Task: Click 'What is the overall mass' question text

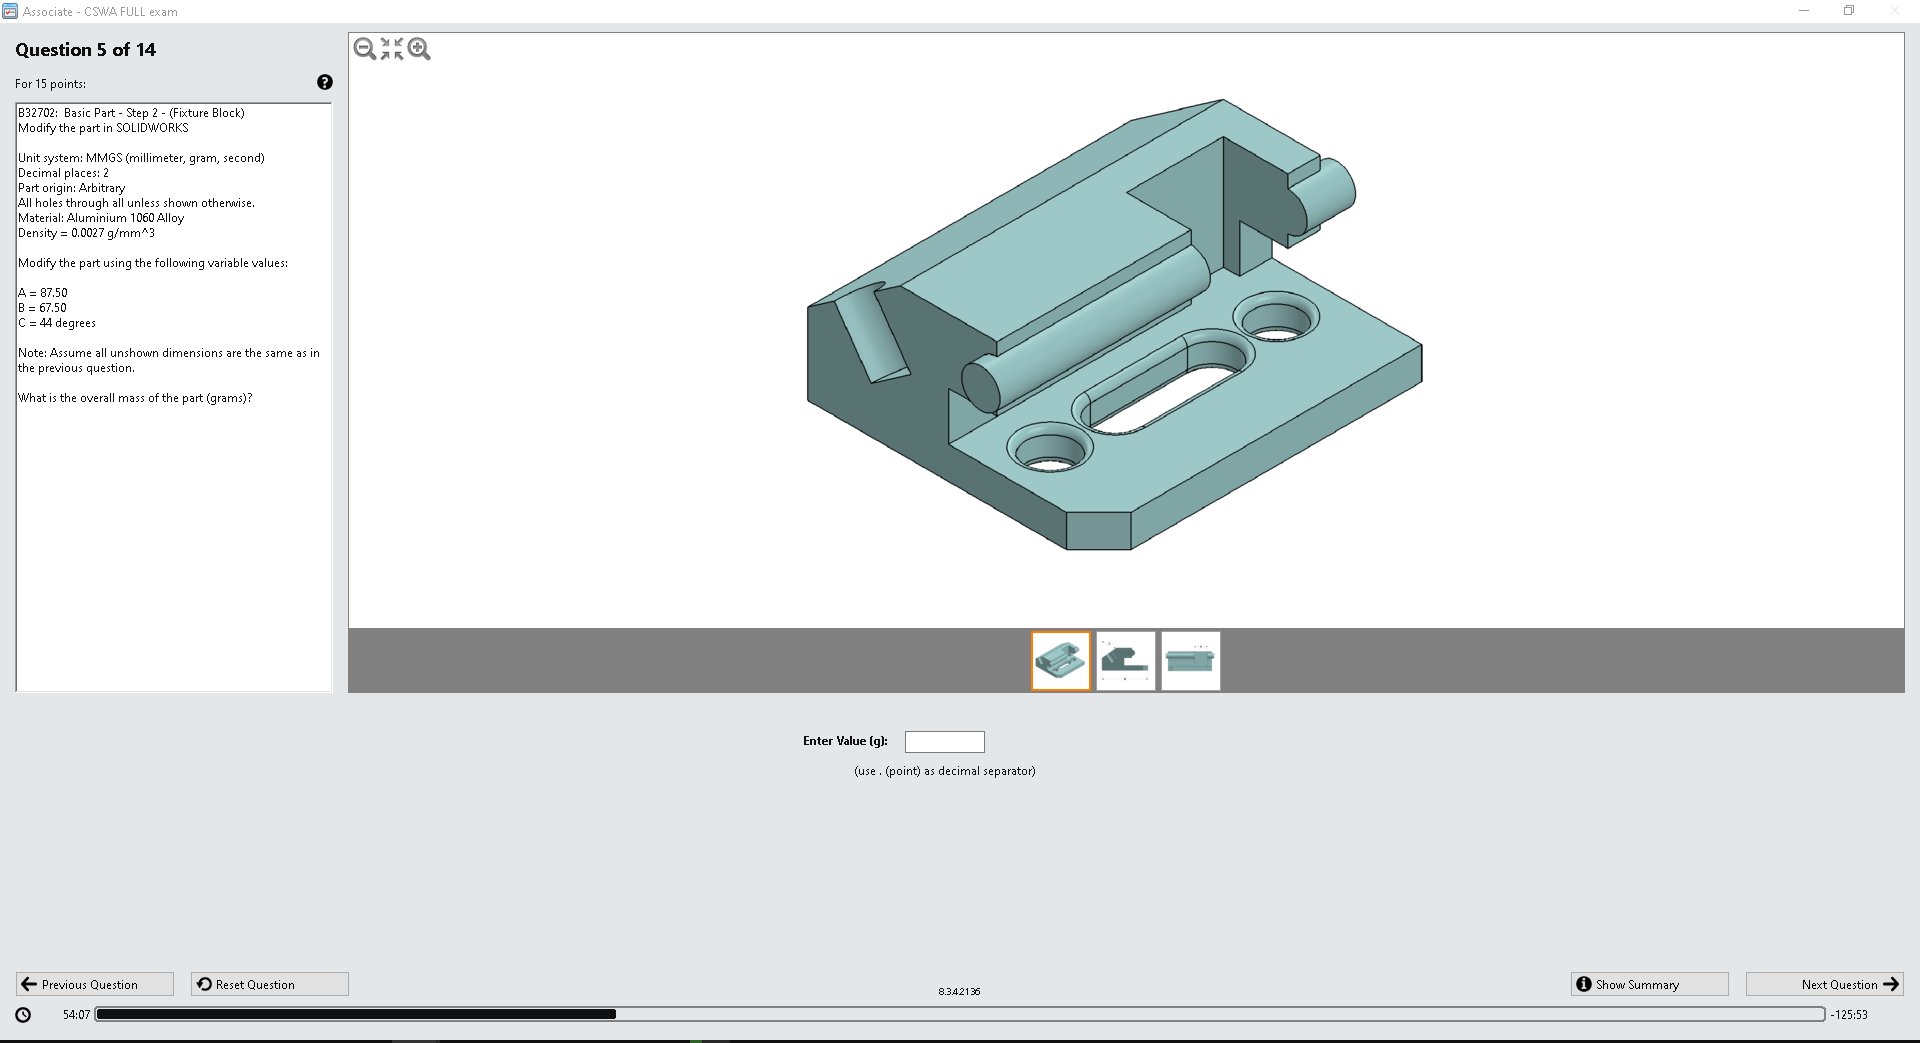Action: coord(135,398)
